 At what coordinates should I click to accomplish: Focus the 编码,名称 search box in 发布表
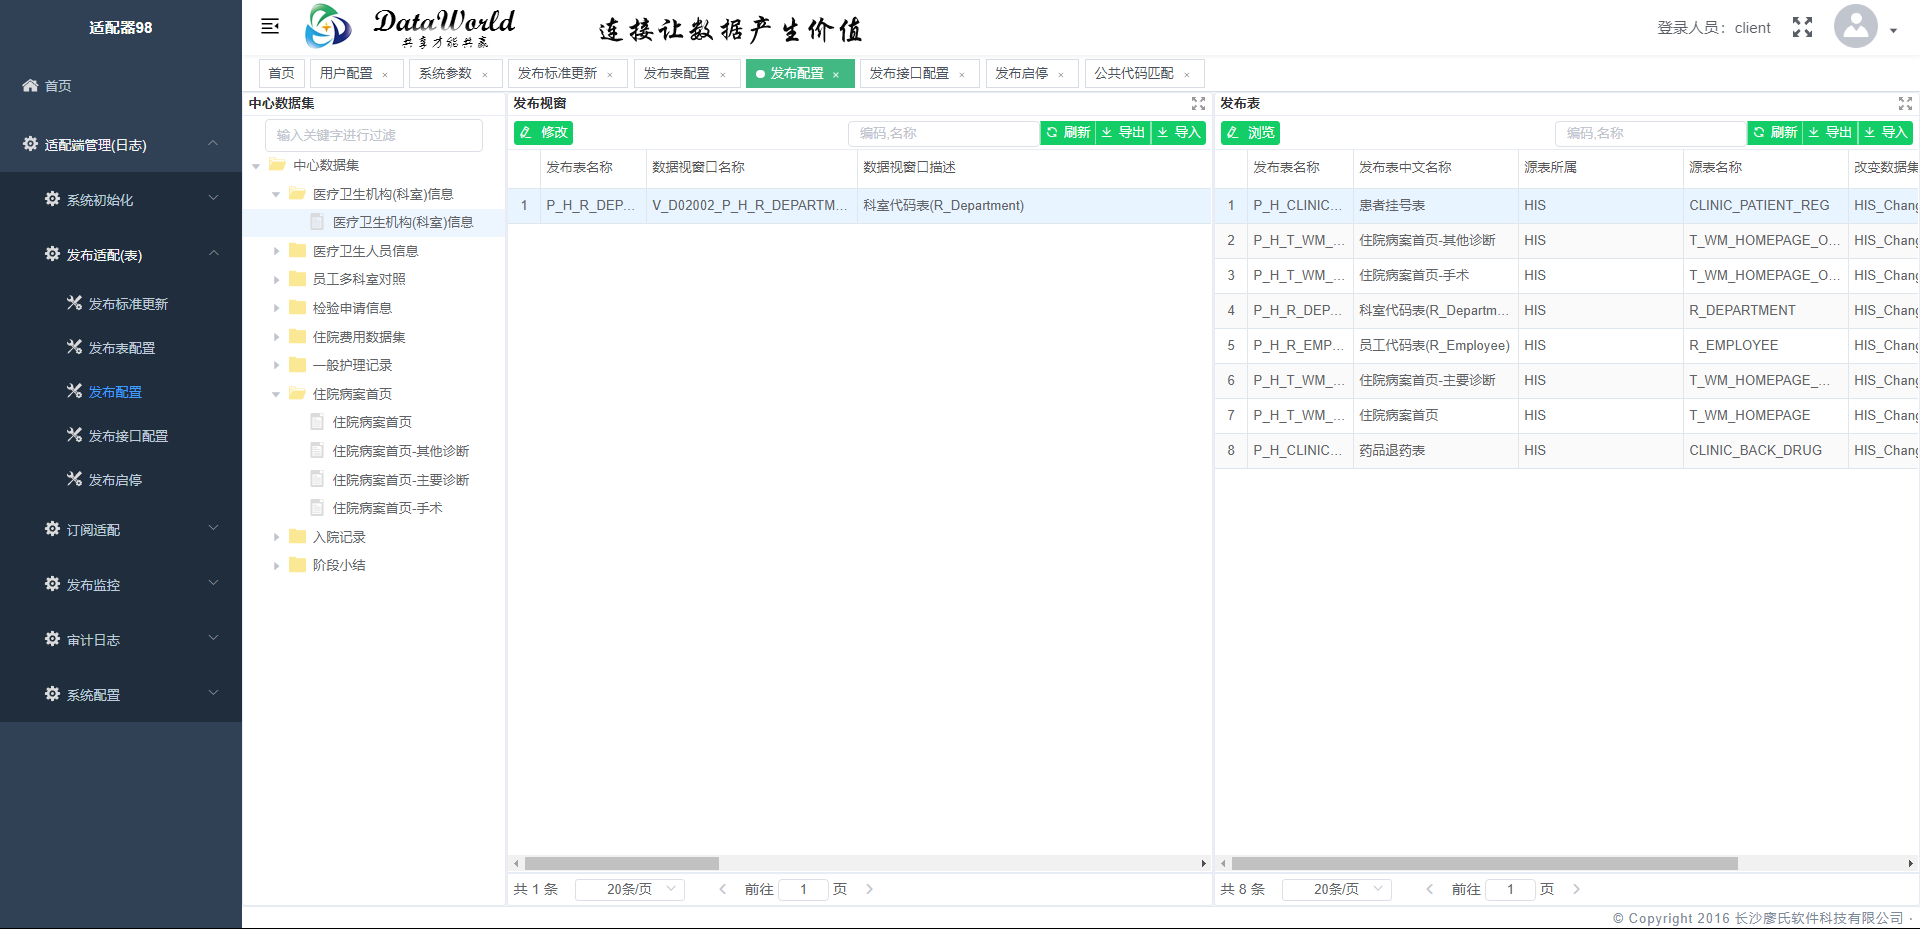[x=1651, y=133]
